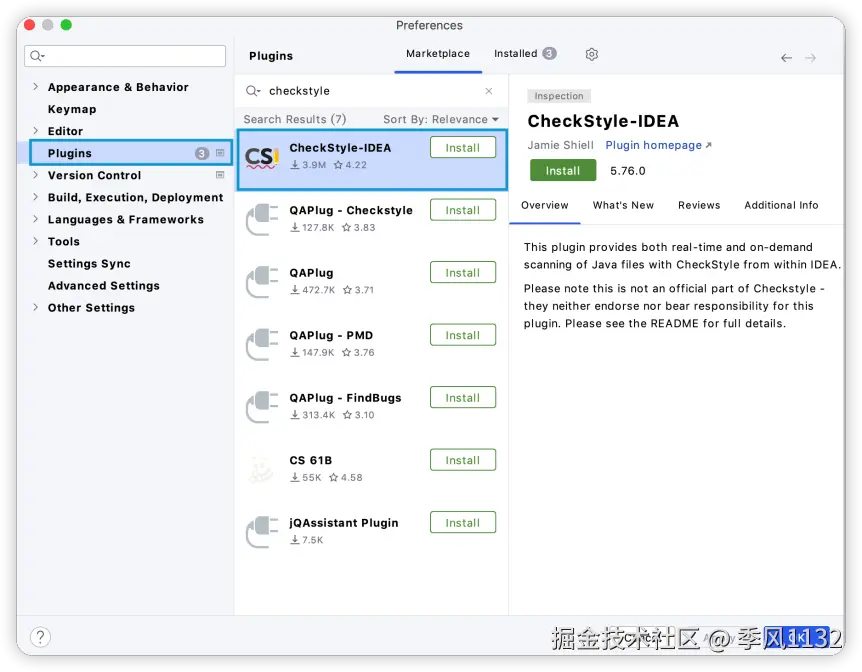Select the CS 61B result title
Screen dimensions: 862x672
pos(311,460)
